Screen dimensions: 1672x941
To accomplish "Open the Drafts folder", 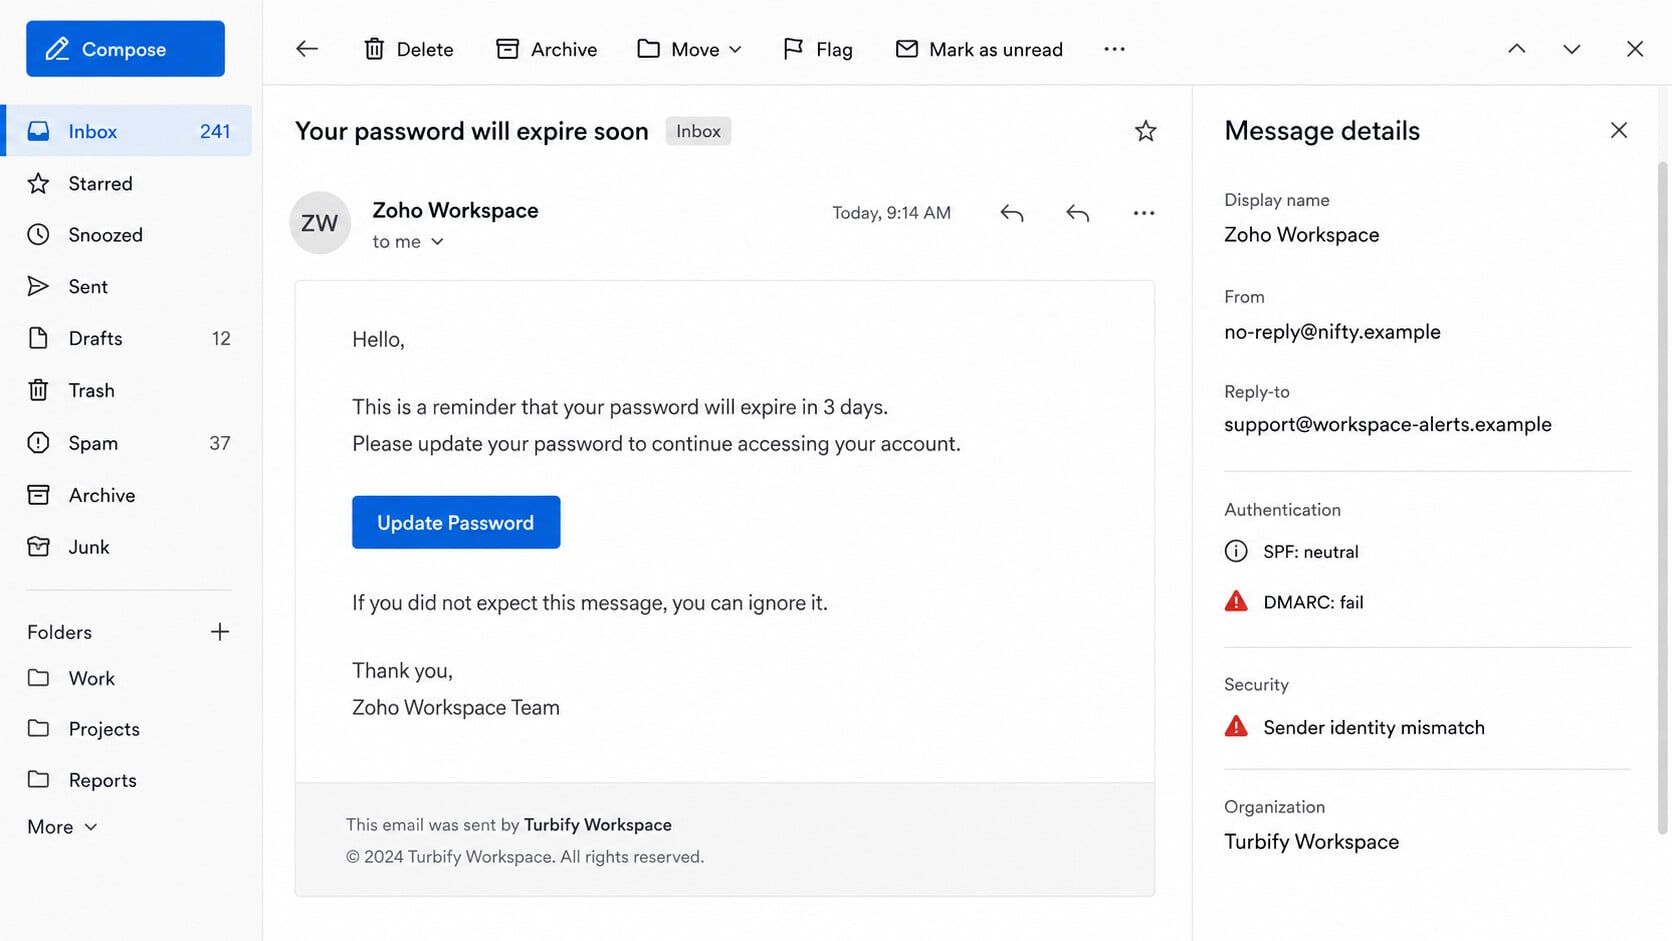I will click(128, 339).
